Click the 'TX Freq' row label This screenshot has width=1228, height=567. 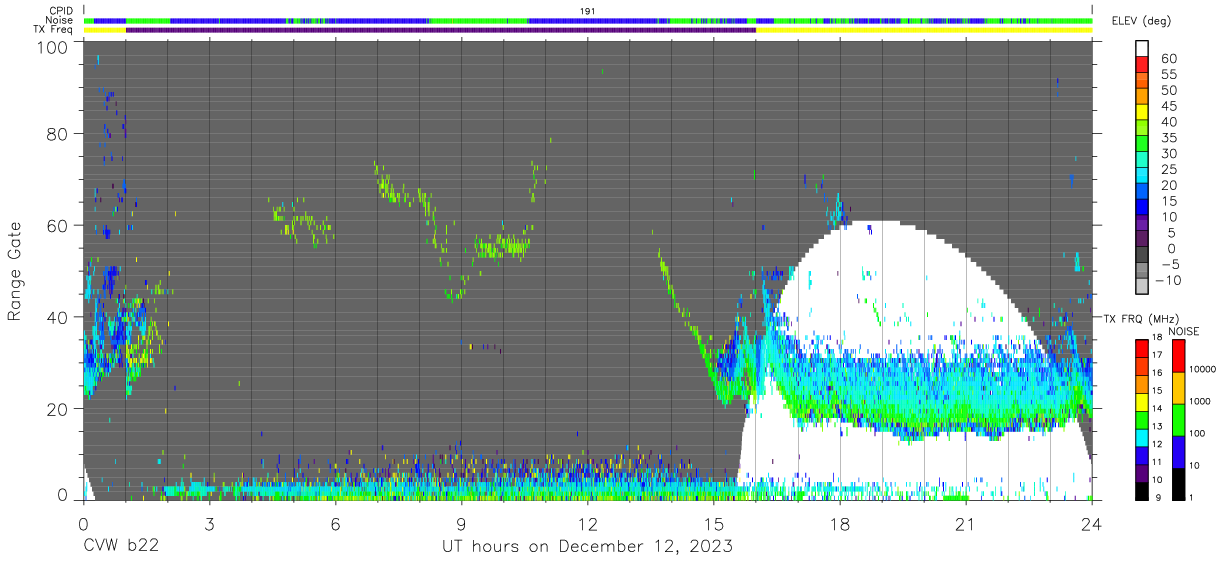click(x=53, y=30)
